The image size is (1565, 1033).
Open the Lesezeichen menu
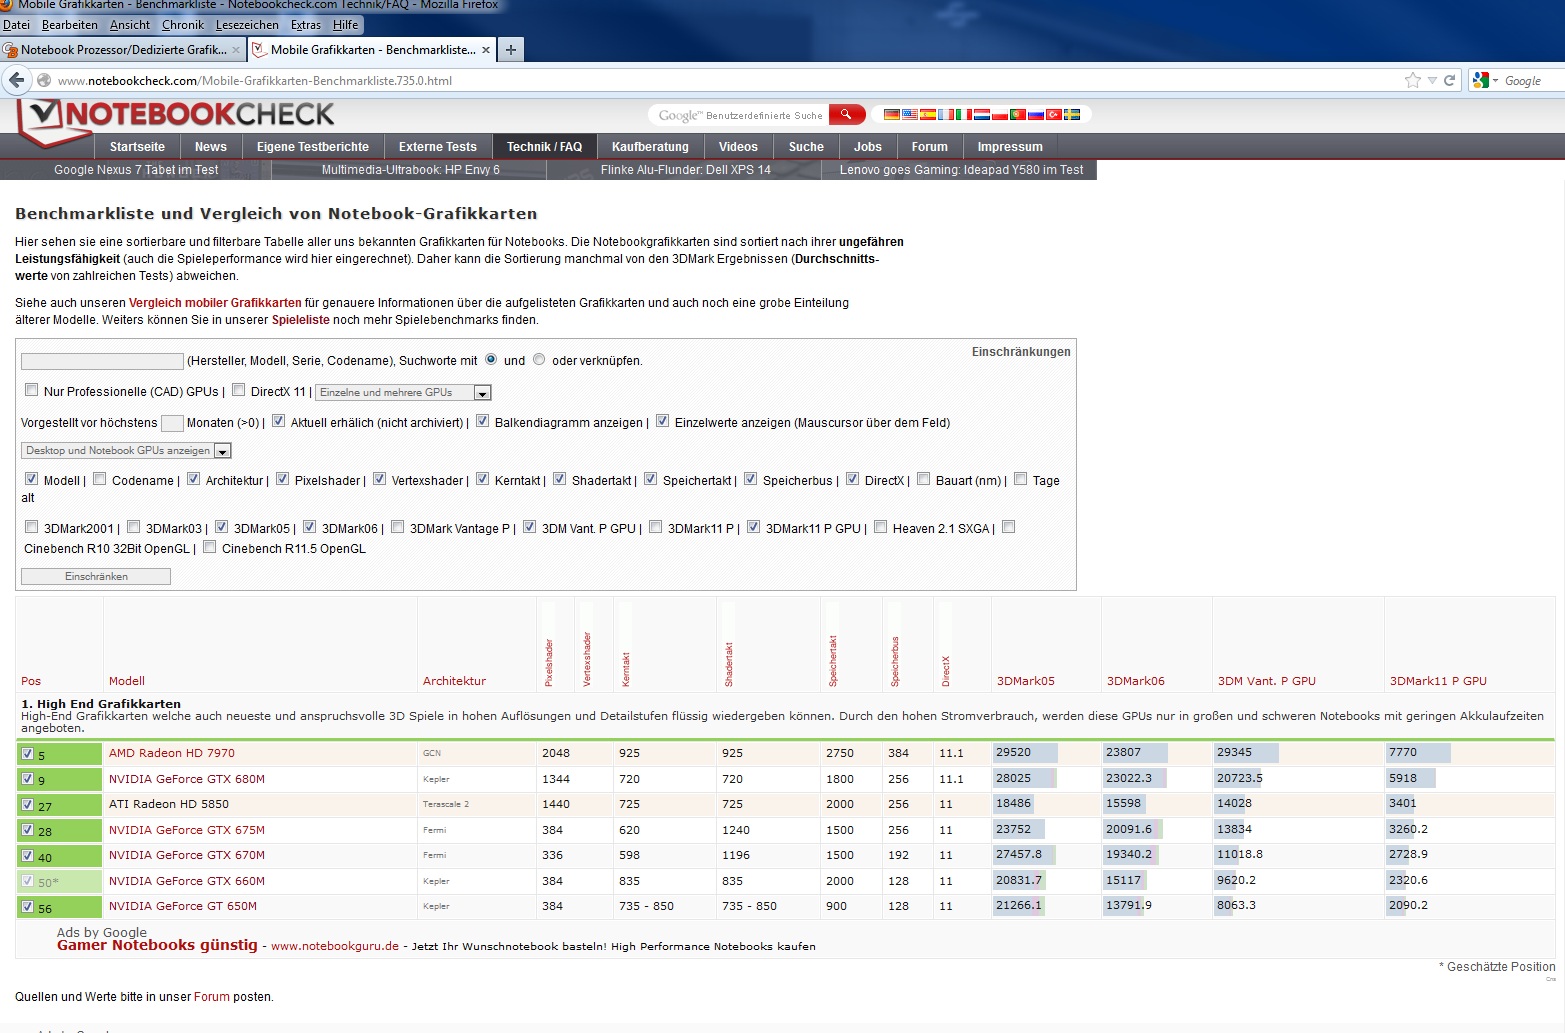coord(247,25)
